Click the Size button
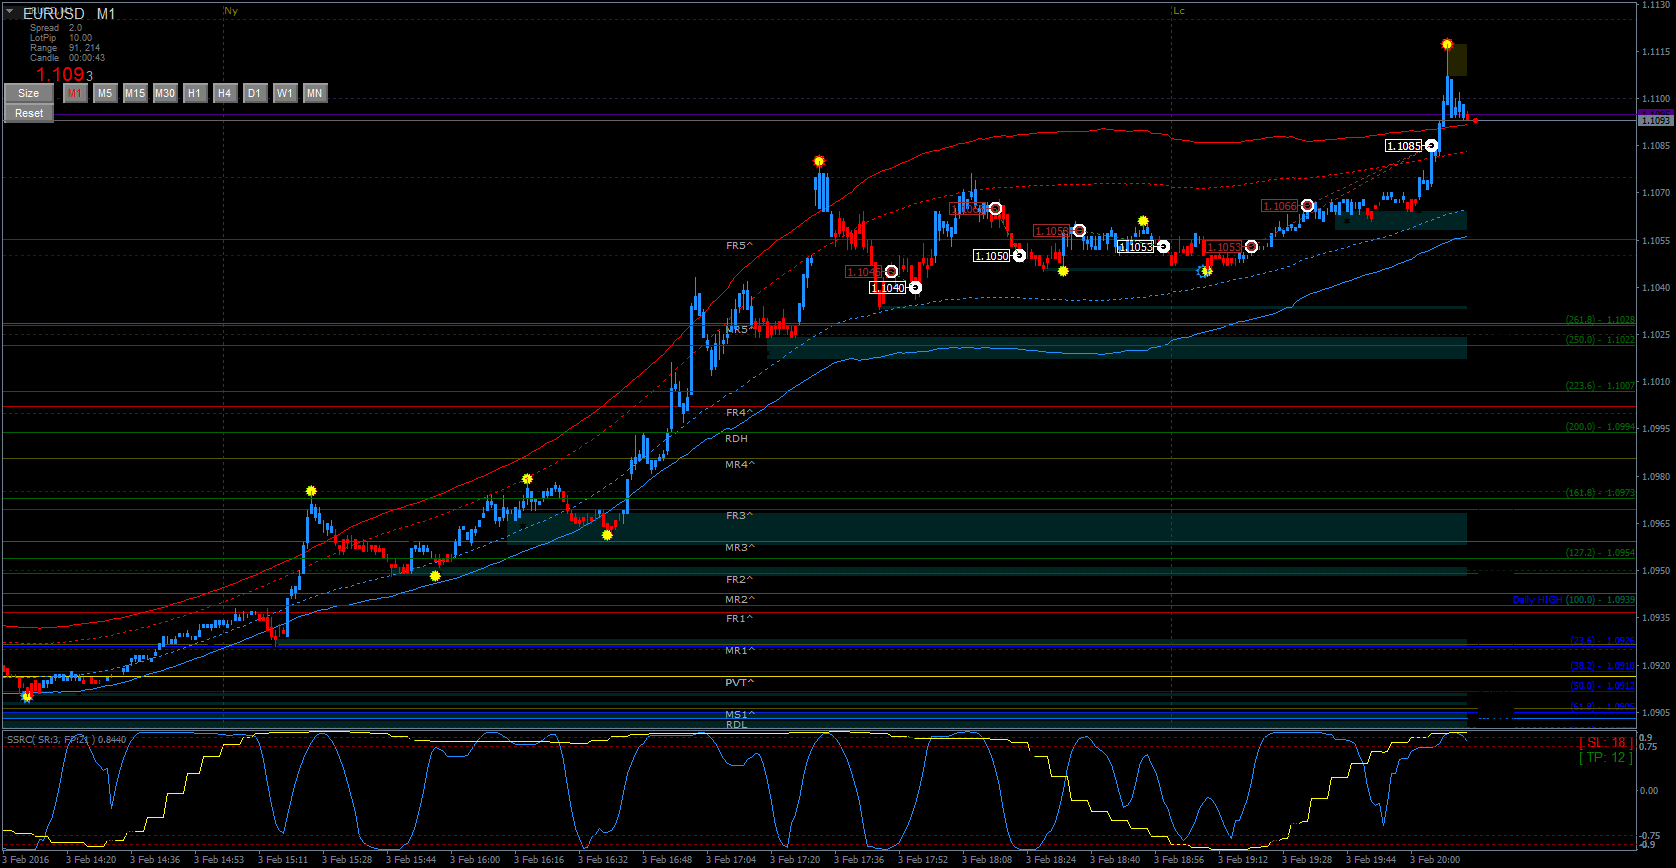The image size is (1676, 868). click(x=29, y=93)
